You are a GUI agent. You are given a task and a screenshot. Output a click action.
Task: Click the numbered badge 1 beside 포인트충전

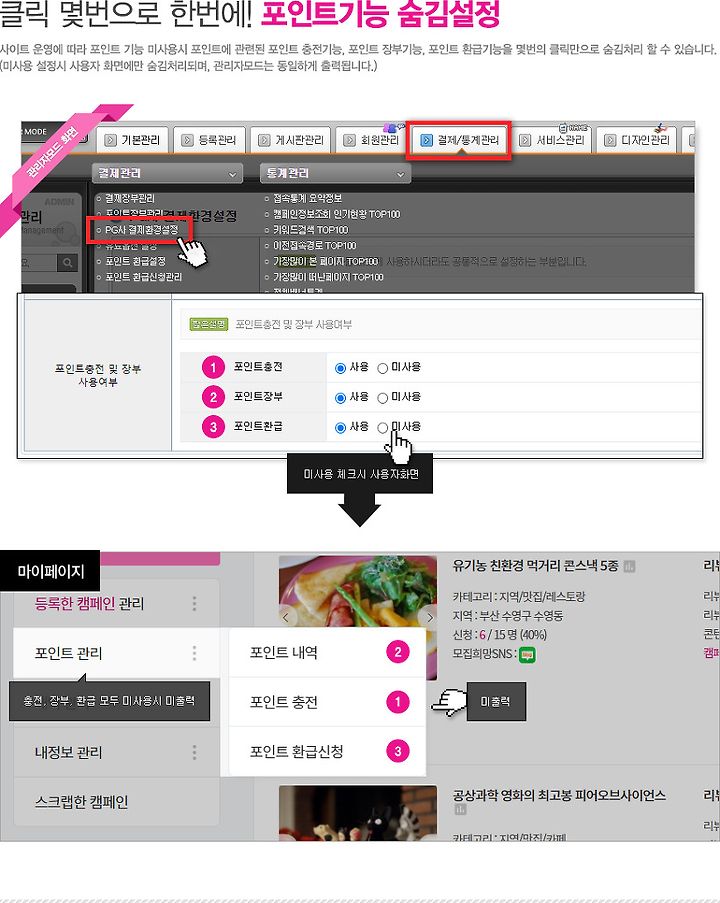tap(213, 367)
